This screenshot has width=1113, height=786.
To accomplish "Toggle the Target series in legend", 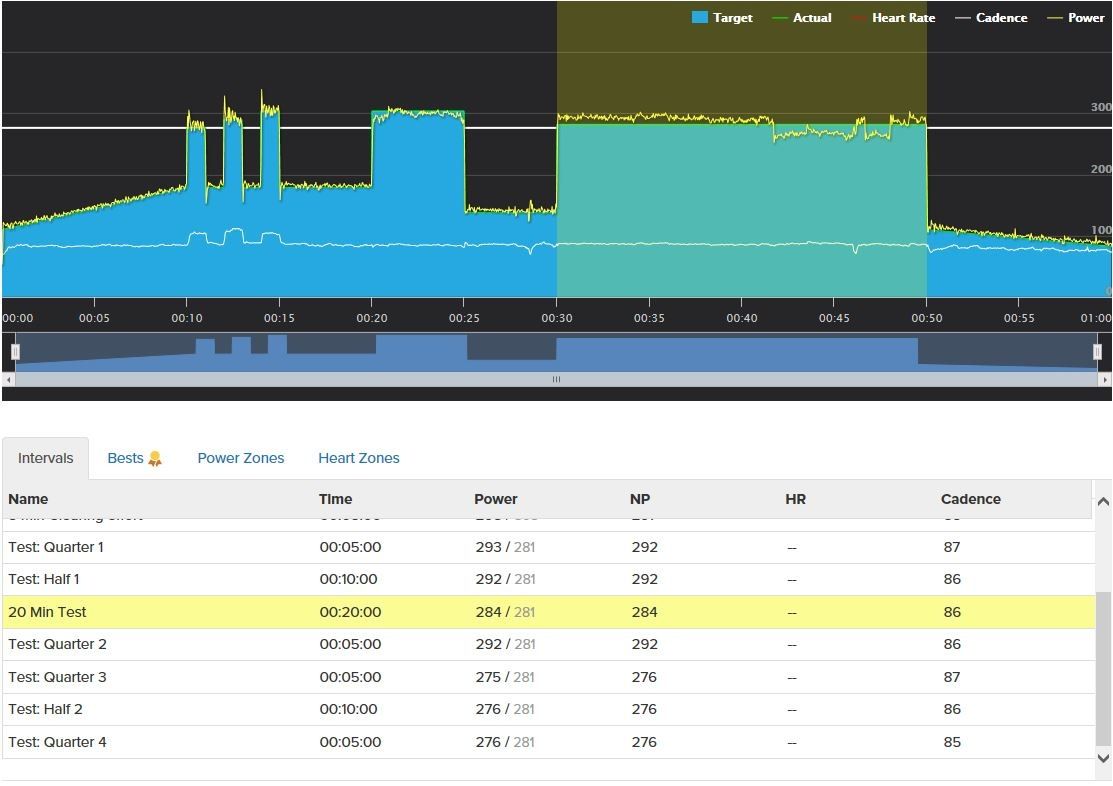I will pos(722,18).
